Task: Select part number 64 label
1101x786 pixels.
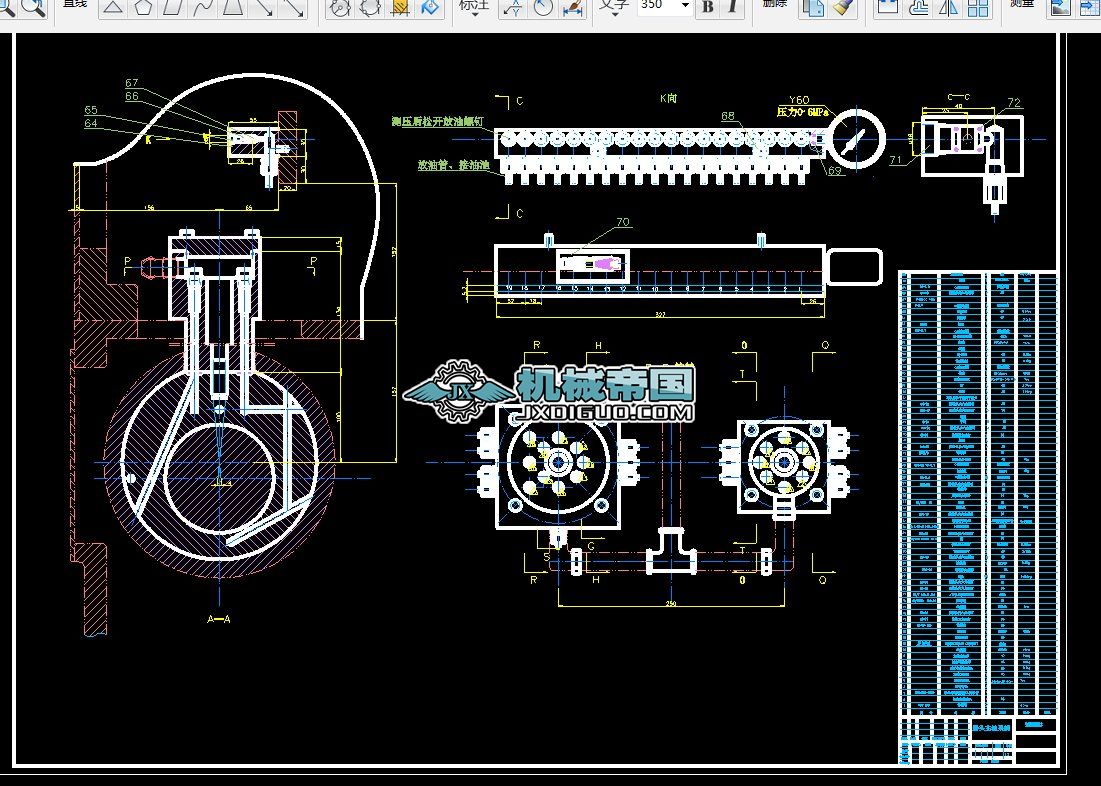Action: click(91, 123)
